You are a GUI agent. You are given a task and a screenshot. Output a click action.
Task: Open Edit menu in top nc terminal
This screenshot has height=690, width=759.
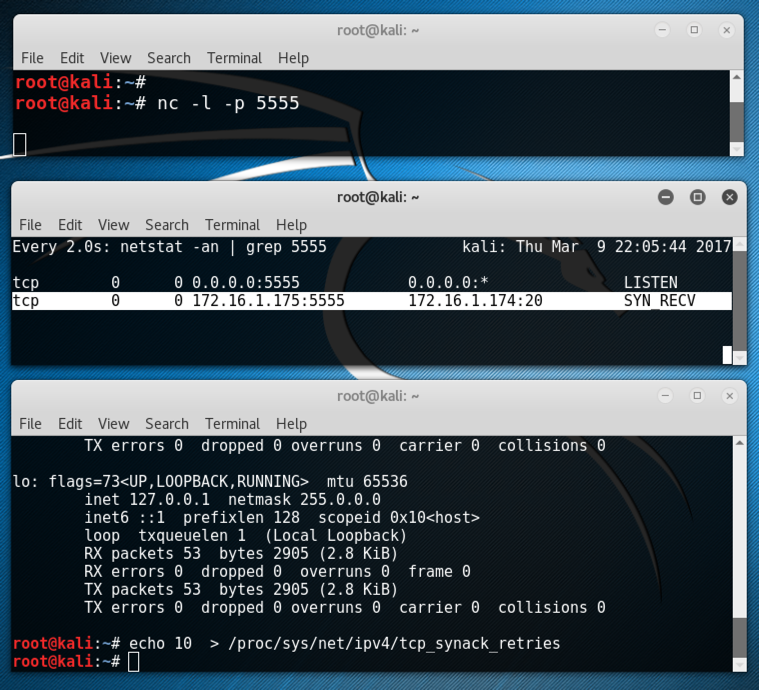pos(72,58)
